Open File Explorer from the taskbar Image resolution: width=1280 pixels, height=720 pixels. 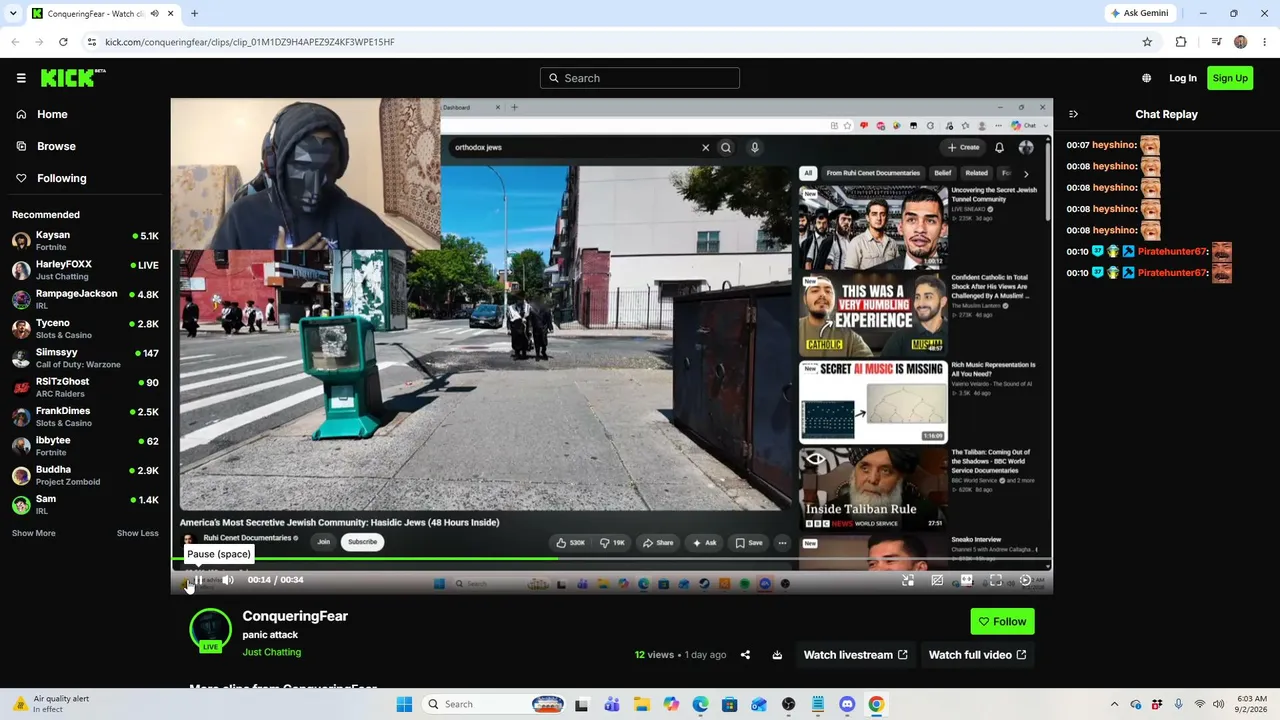(641, 704)
